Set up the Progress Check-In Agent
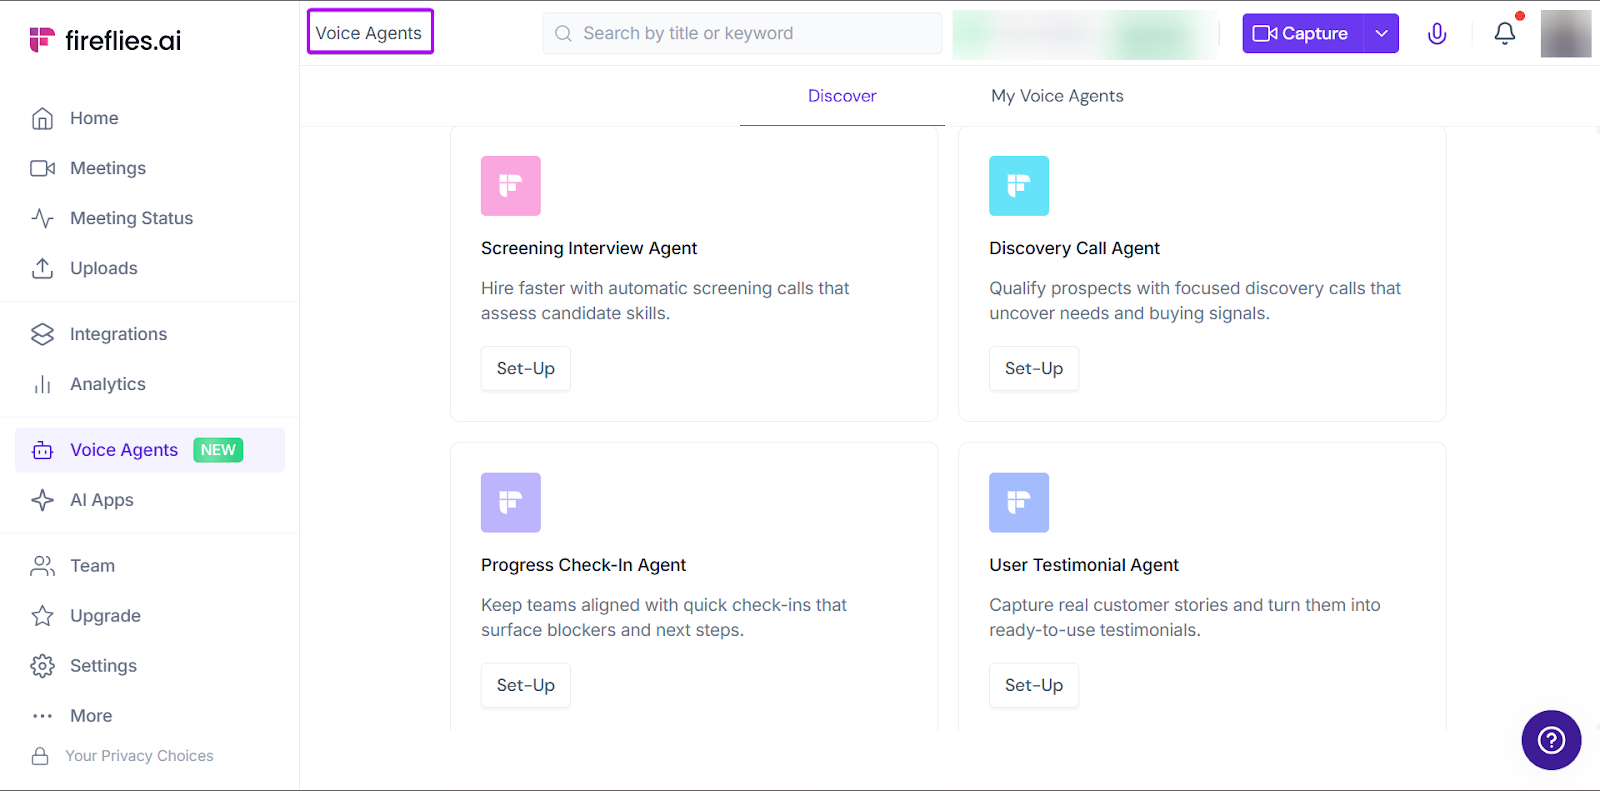The image size is (1600, 791). pyautogui.click(x=526, y=686)
